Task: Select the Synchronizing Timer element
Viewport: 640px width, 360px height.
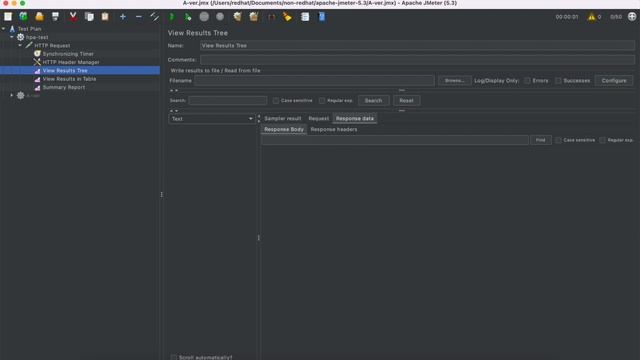Action: (68, 54)
